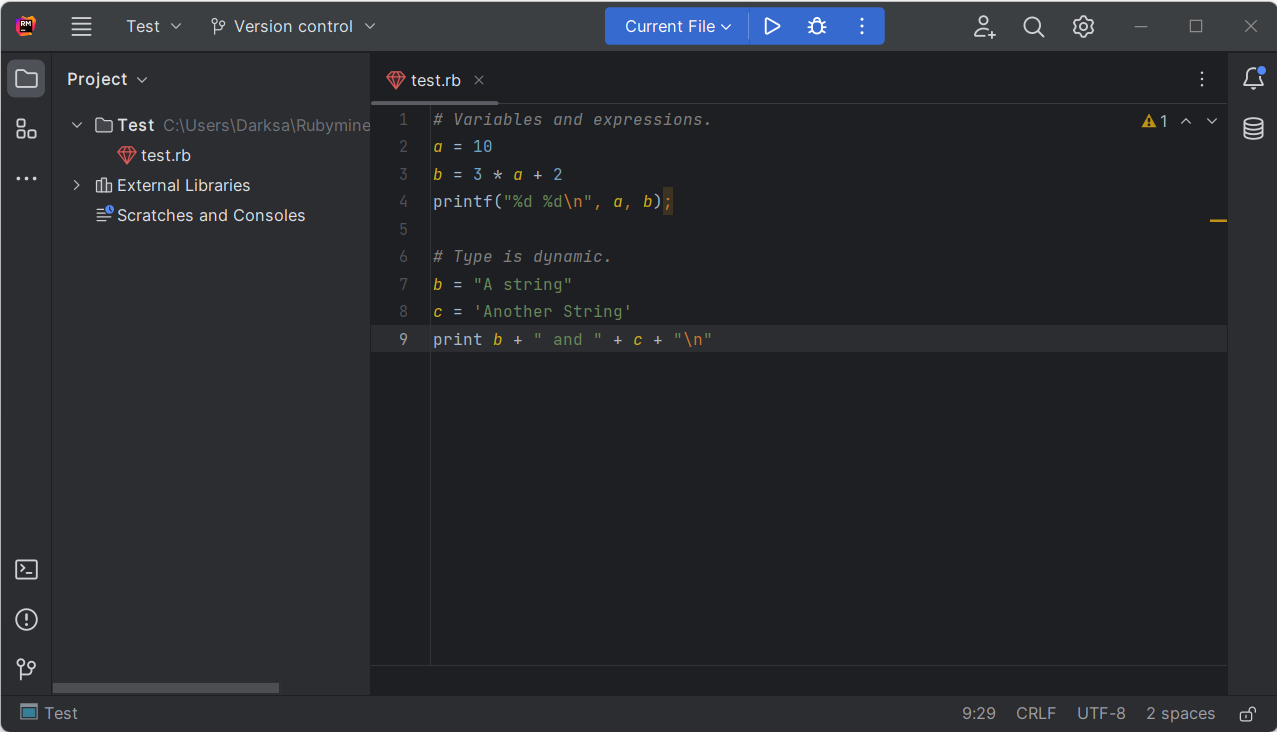Open the Version control dropdown
Viewport: 1277px width, 732px height.
[x=293, y=27]
